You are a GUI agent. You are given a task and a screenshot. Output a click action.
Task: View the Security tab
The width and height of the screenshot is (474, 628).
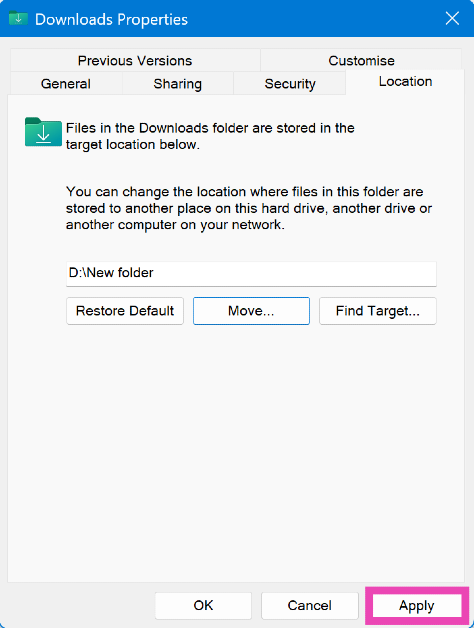point(290,84)
